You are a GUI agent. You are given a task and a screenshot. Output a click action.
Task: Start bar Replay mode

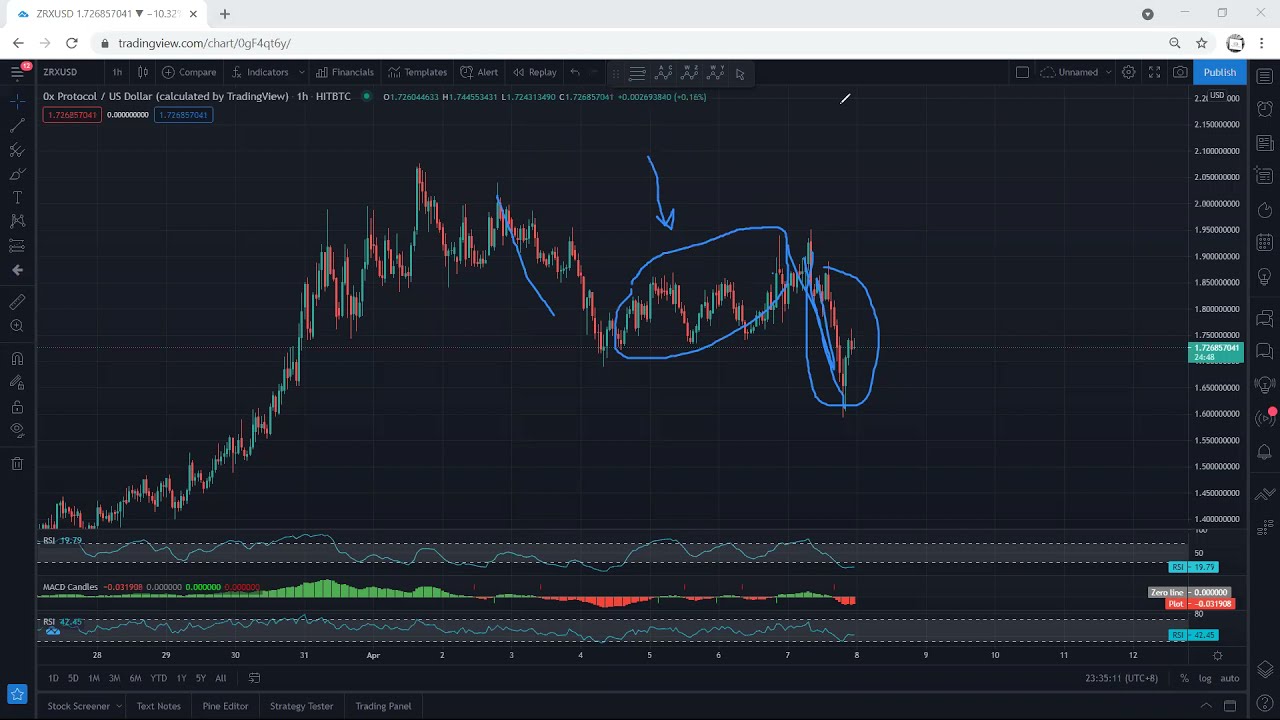[535, 72]
